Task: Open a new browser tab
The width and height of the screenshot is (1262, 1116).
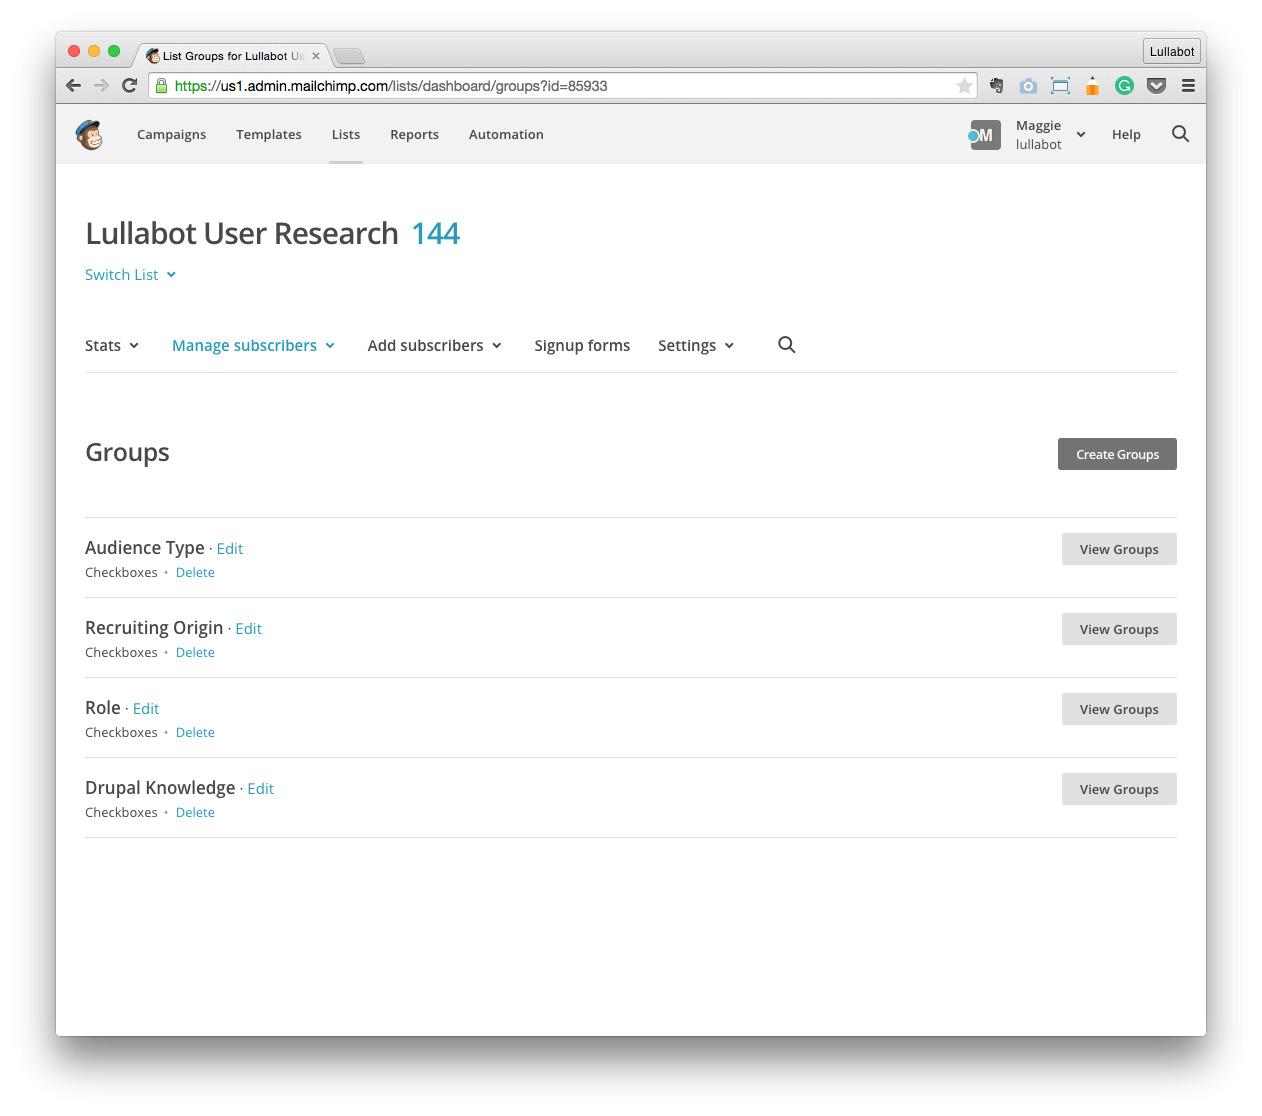Action: [x=349, y=56]
